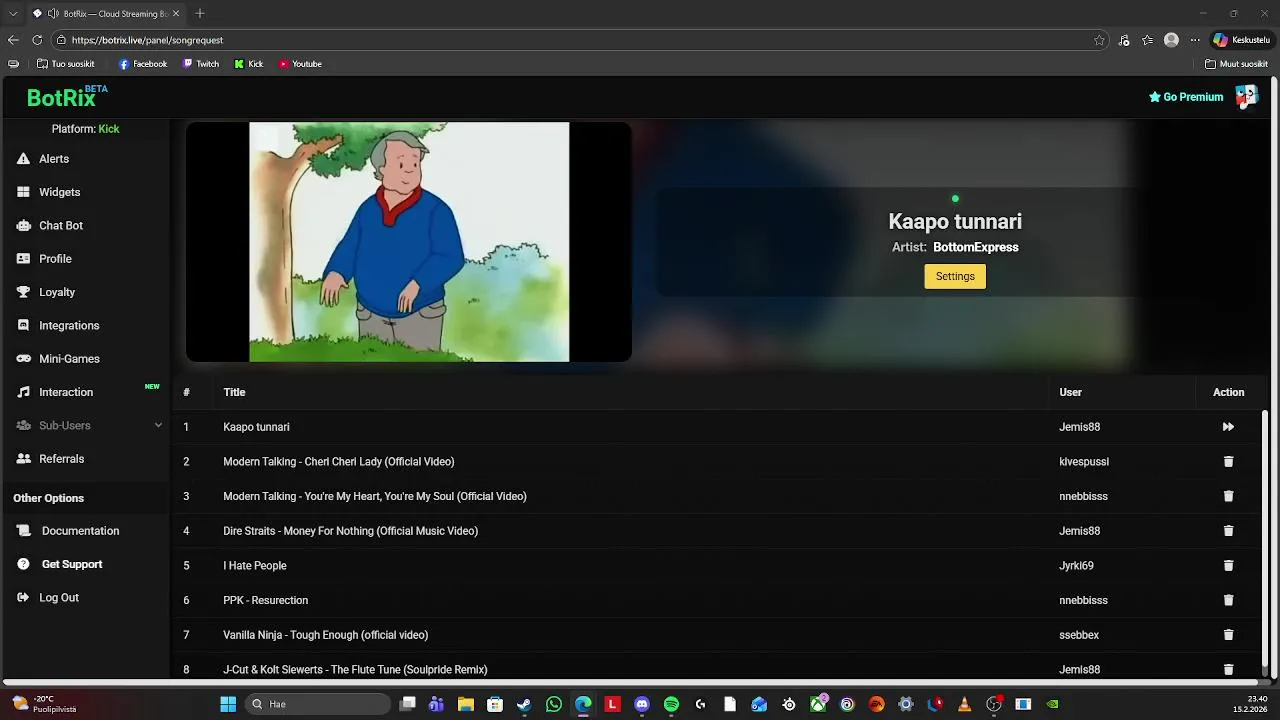Image resolution: width=1280 pixels, height=720 pixels.
Task: Click user kivespussi in queue
Action: point(1084,462)
